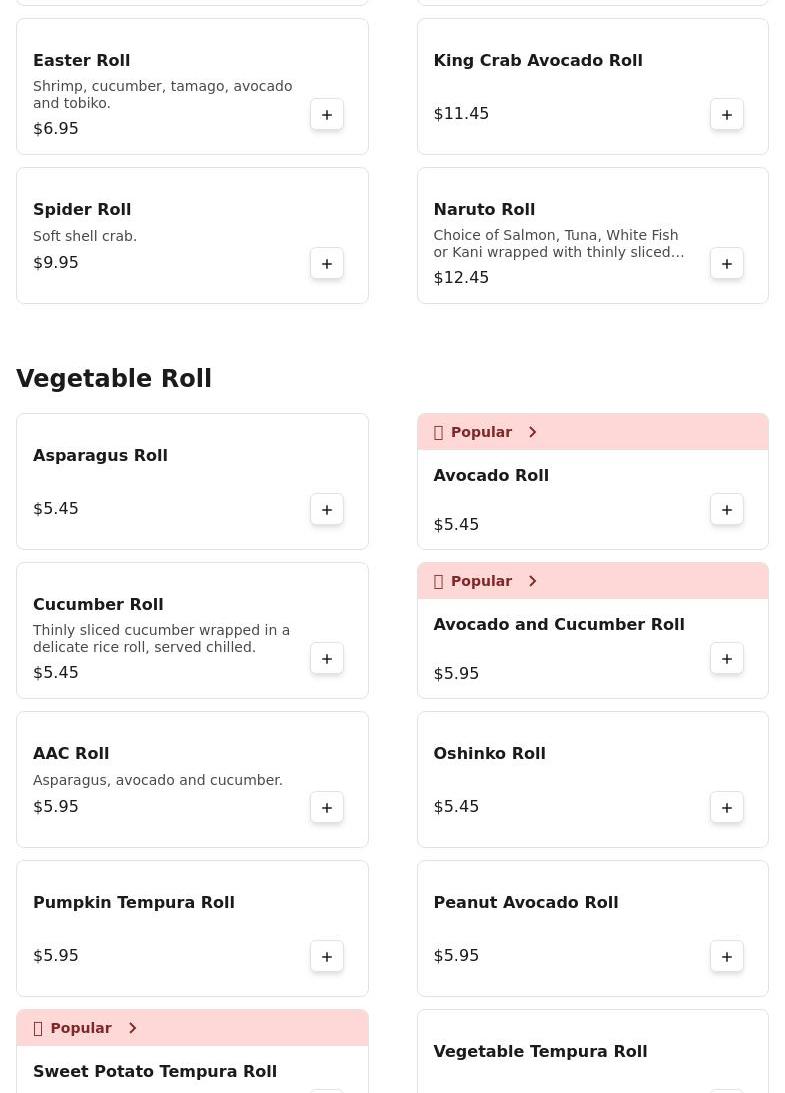Add Asparagus Roll to the cart
Image resolution: width=785 pixels, height=1093 pixels.
click(x=327, y=510)
